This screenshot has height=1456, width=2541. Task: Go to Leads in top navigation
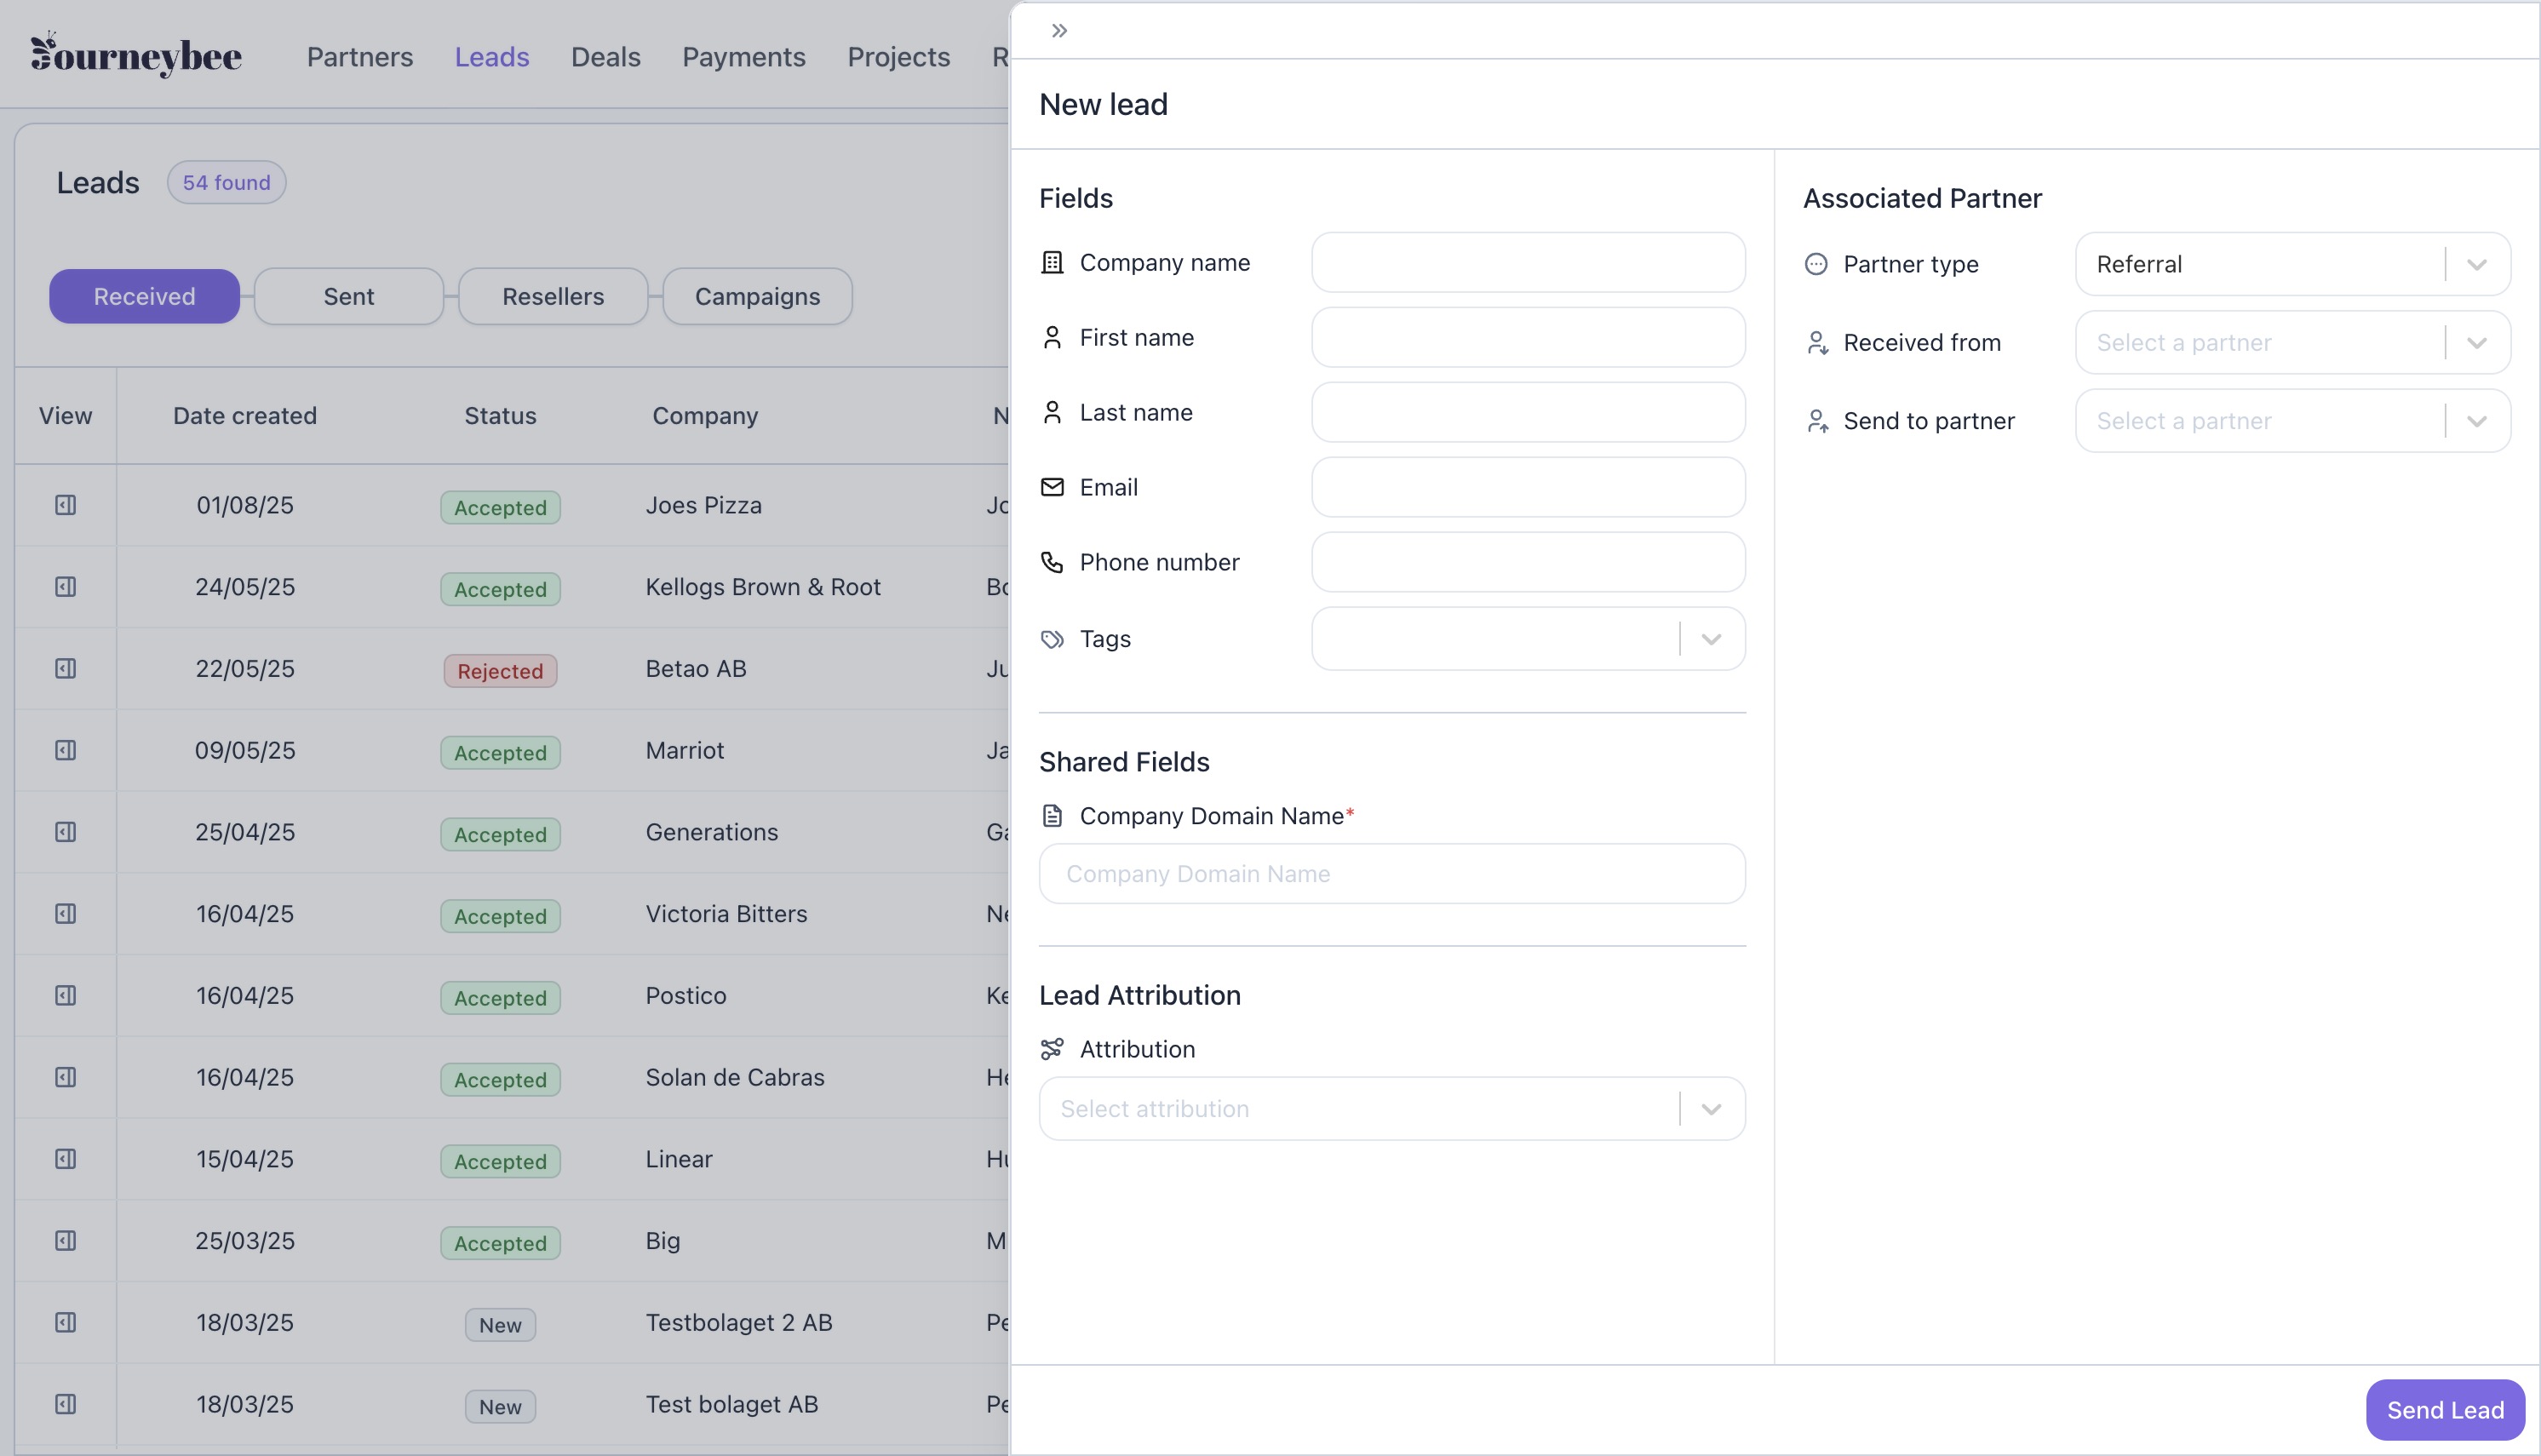click(492, 56)
